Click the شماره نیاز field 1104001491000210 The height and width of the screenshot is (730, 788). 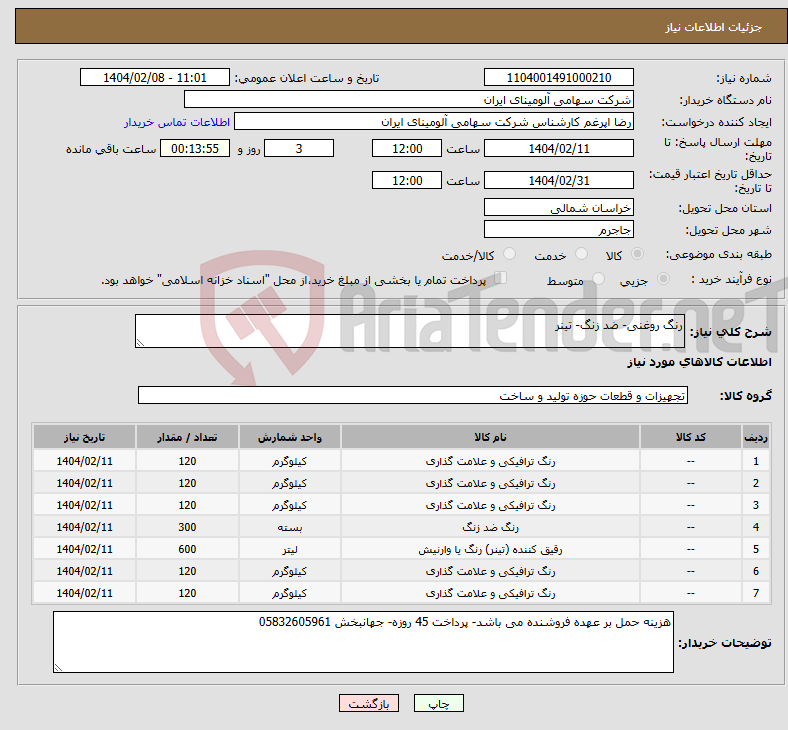point(558,78)
